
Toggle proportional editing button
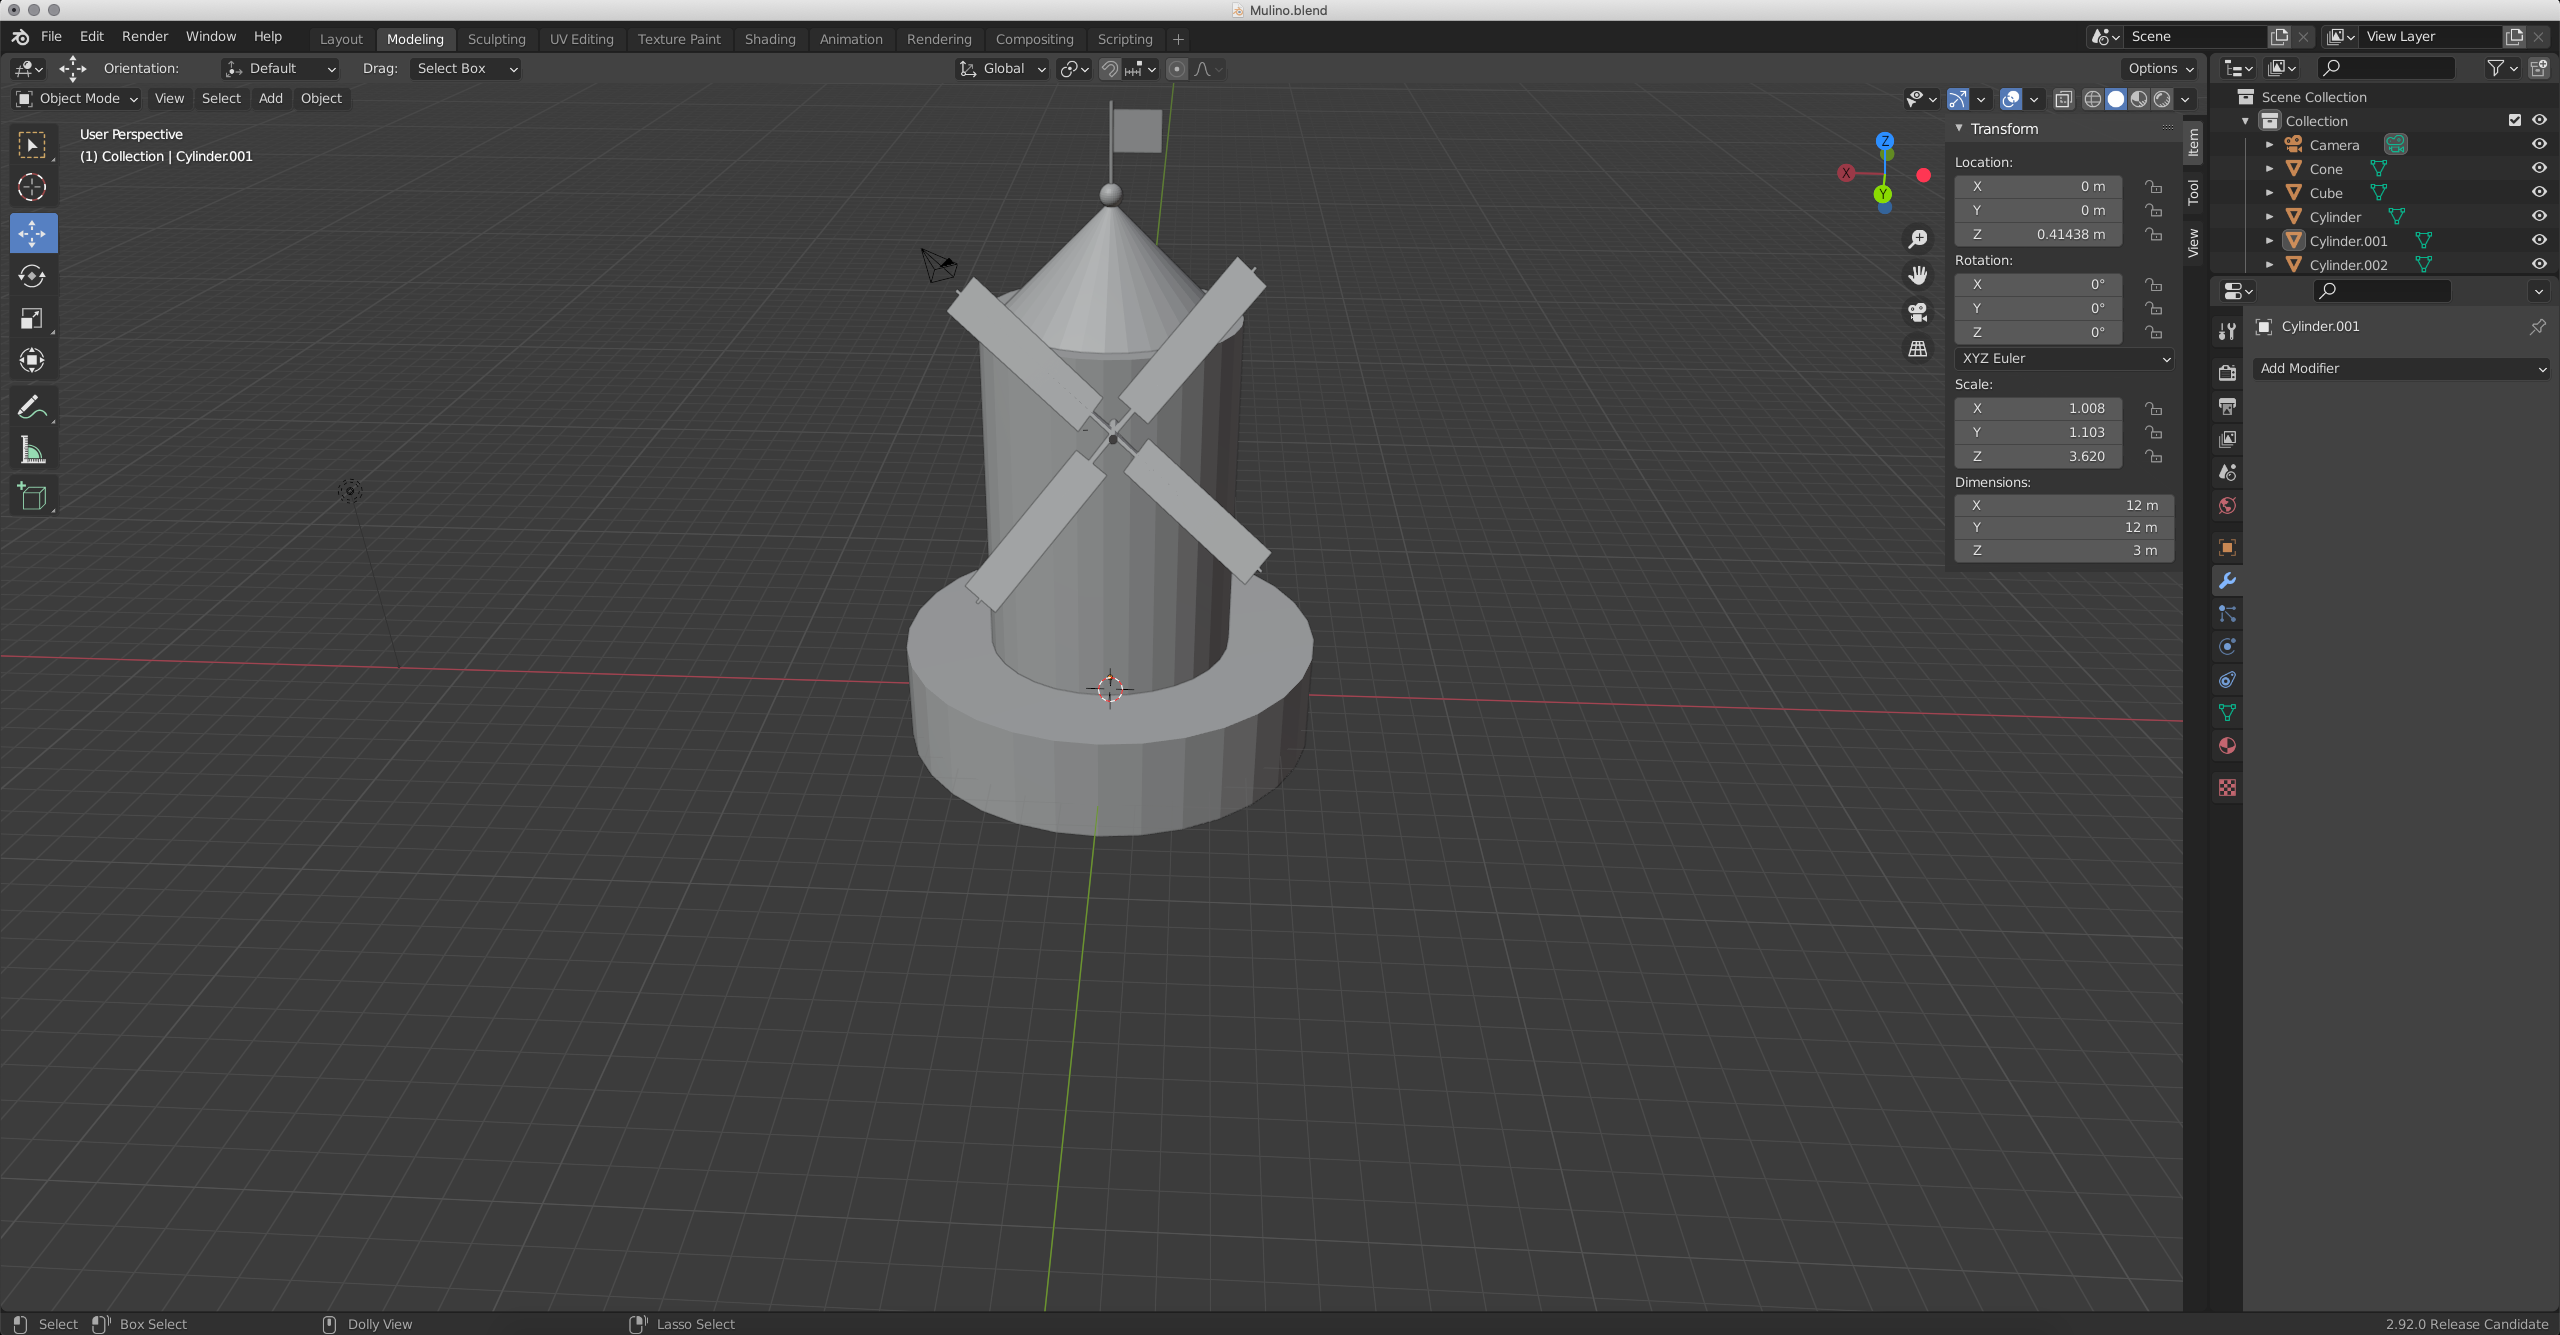[1177, 69]
